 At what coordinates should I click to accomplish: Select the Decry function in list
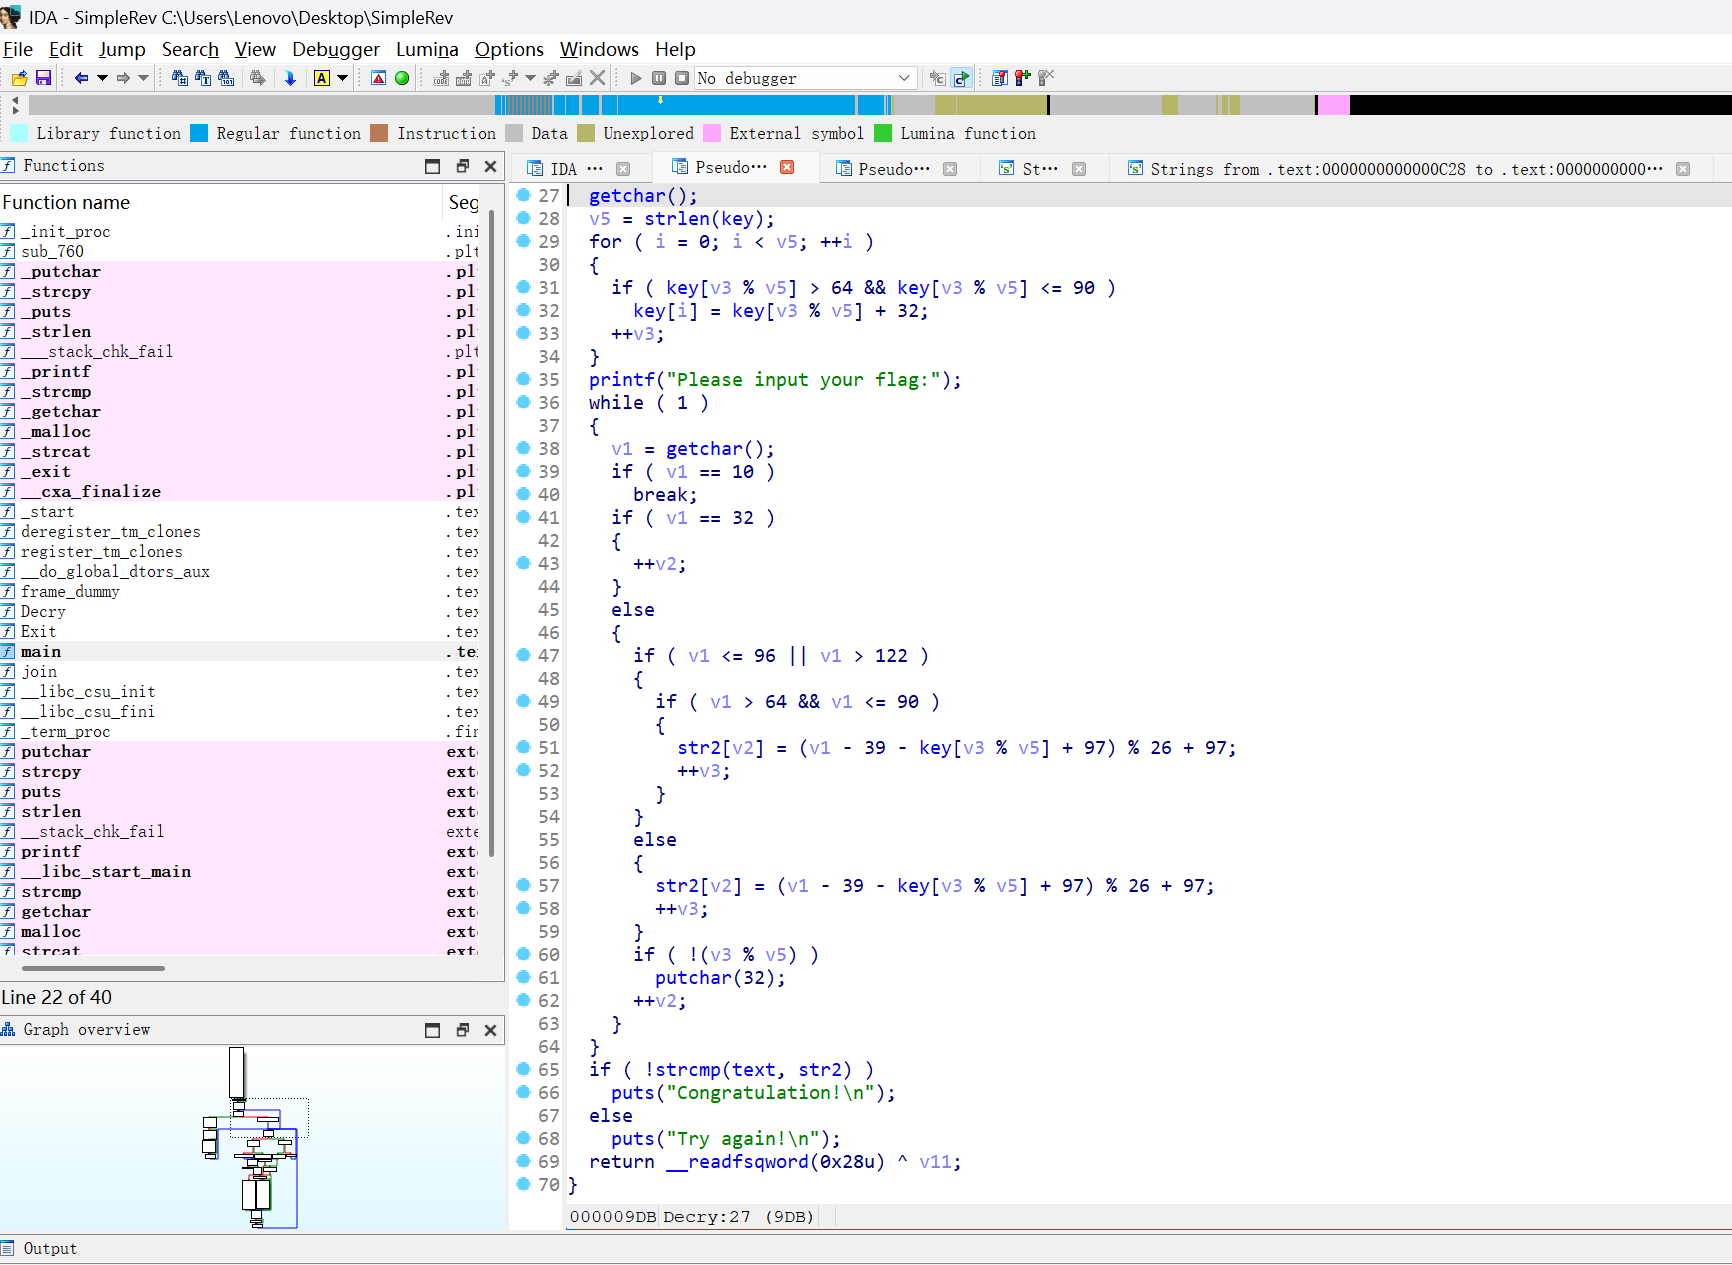tap(43, 611)
